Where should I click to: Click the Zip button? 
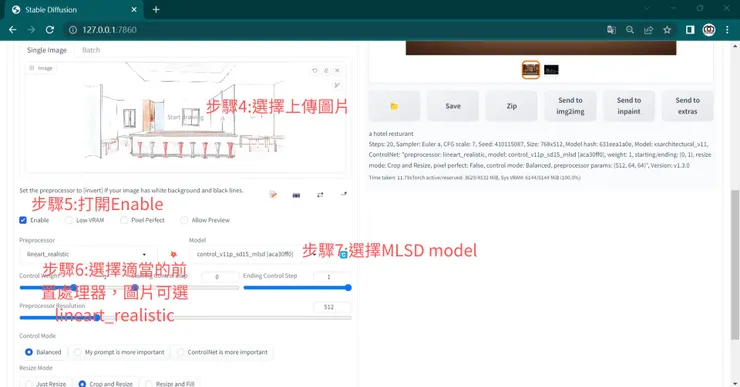512,106
